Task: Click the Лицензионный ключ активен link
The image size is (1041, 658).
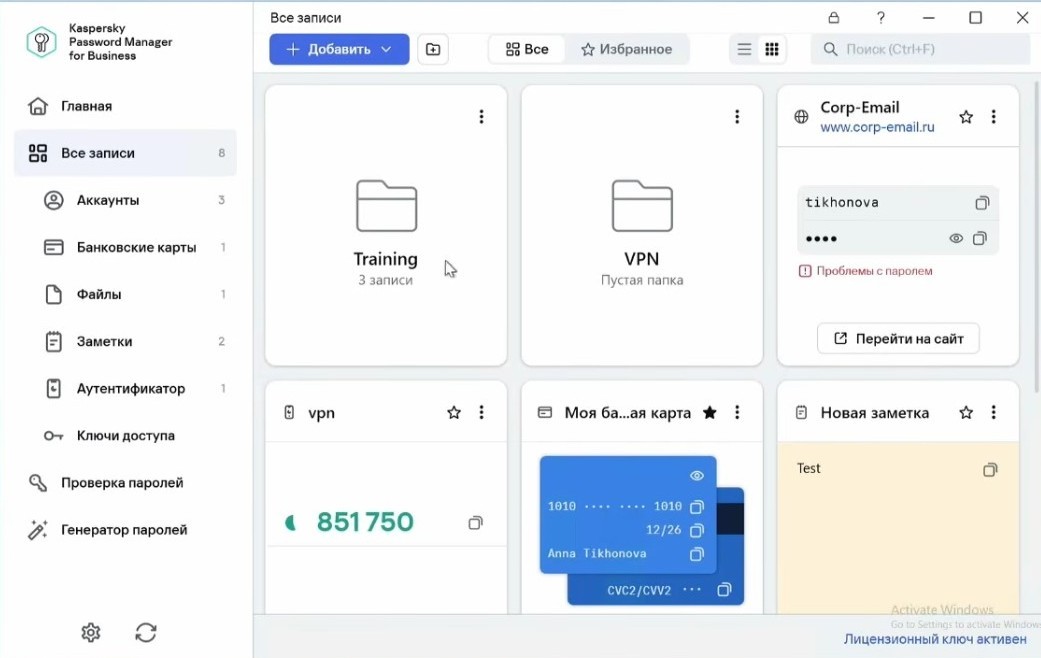Action: point(935,639)
